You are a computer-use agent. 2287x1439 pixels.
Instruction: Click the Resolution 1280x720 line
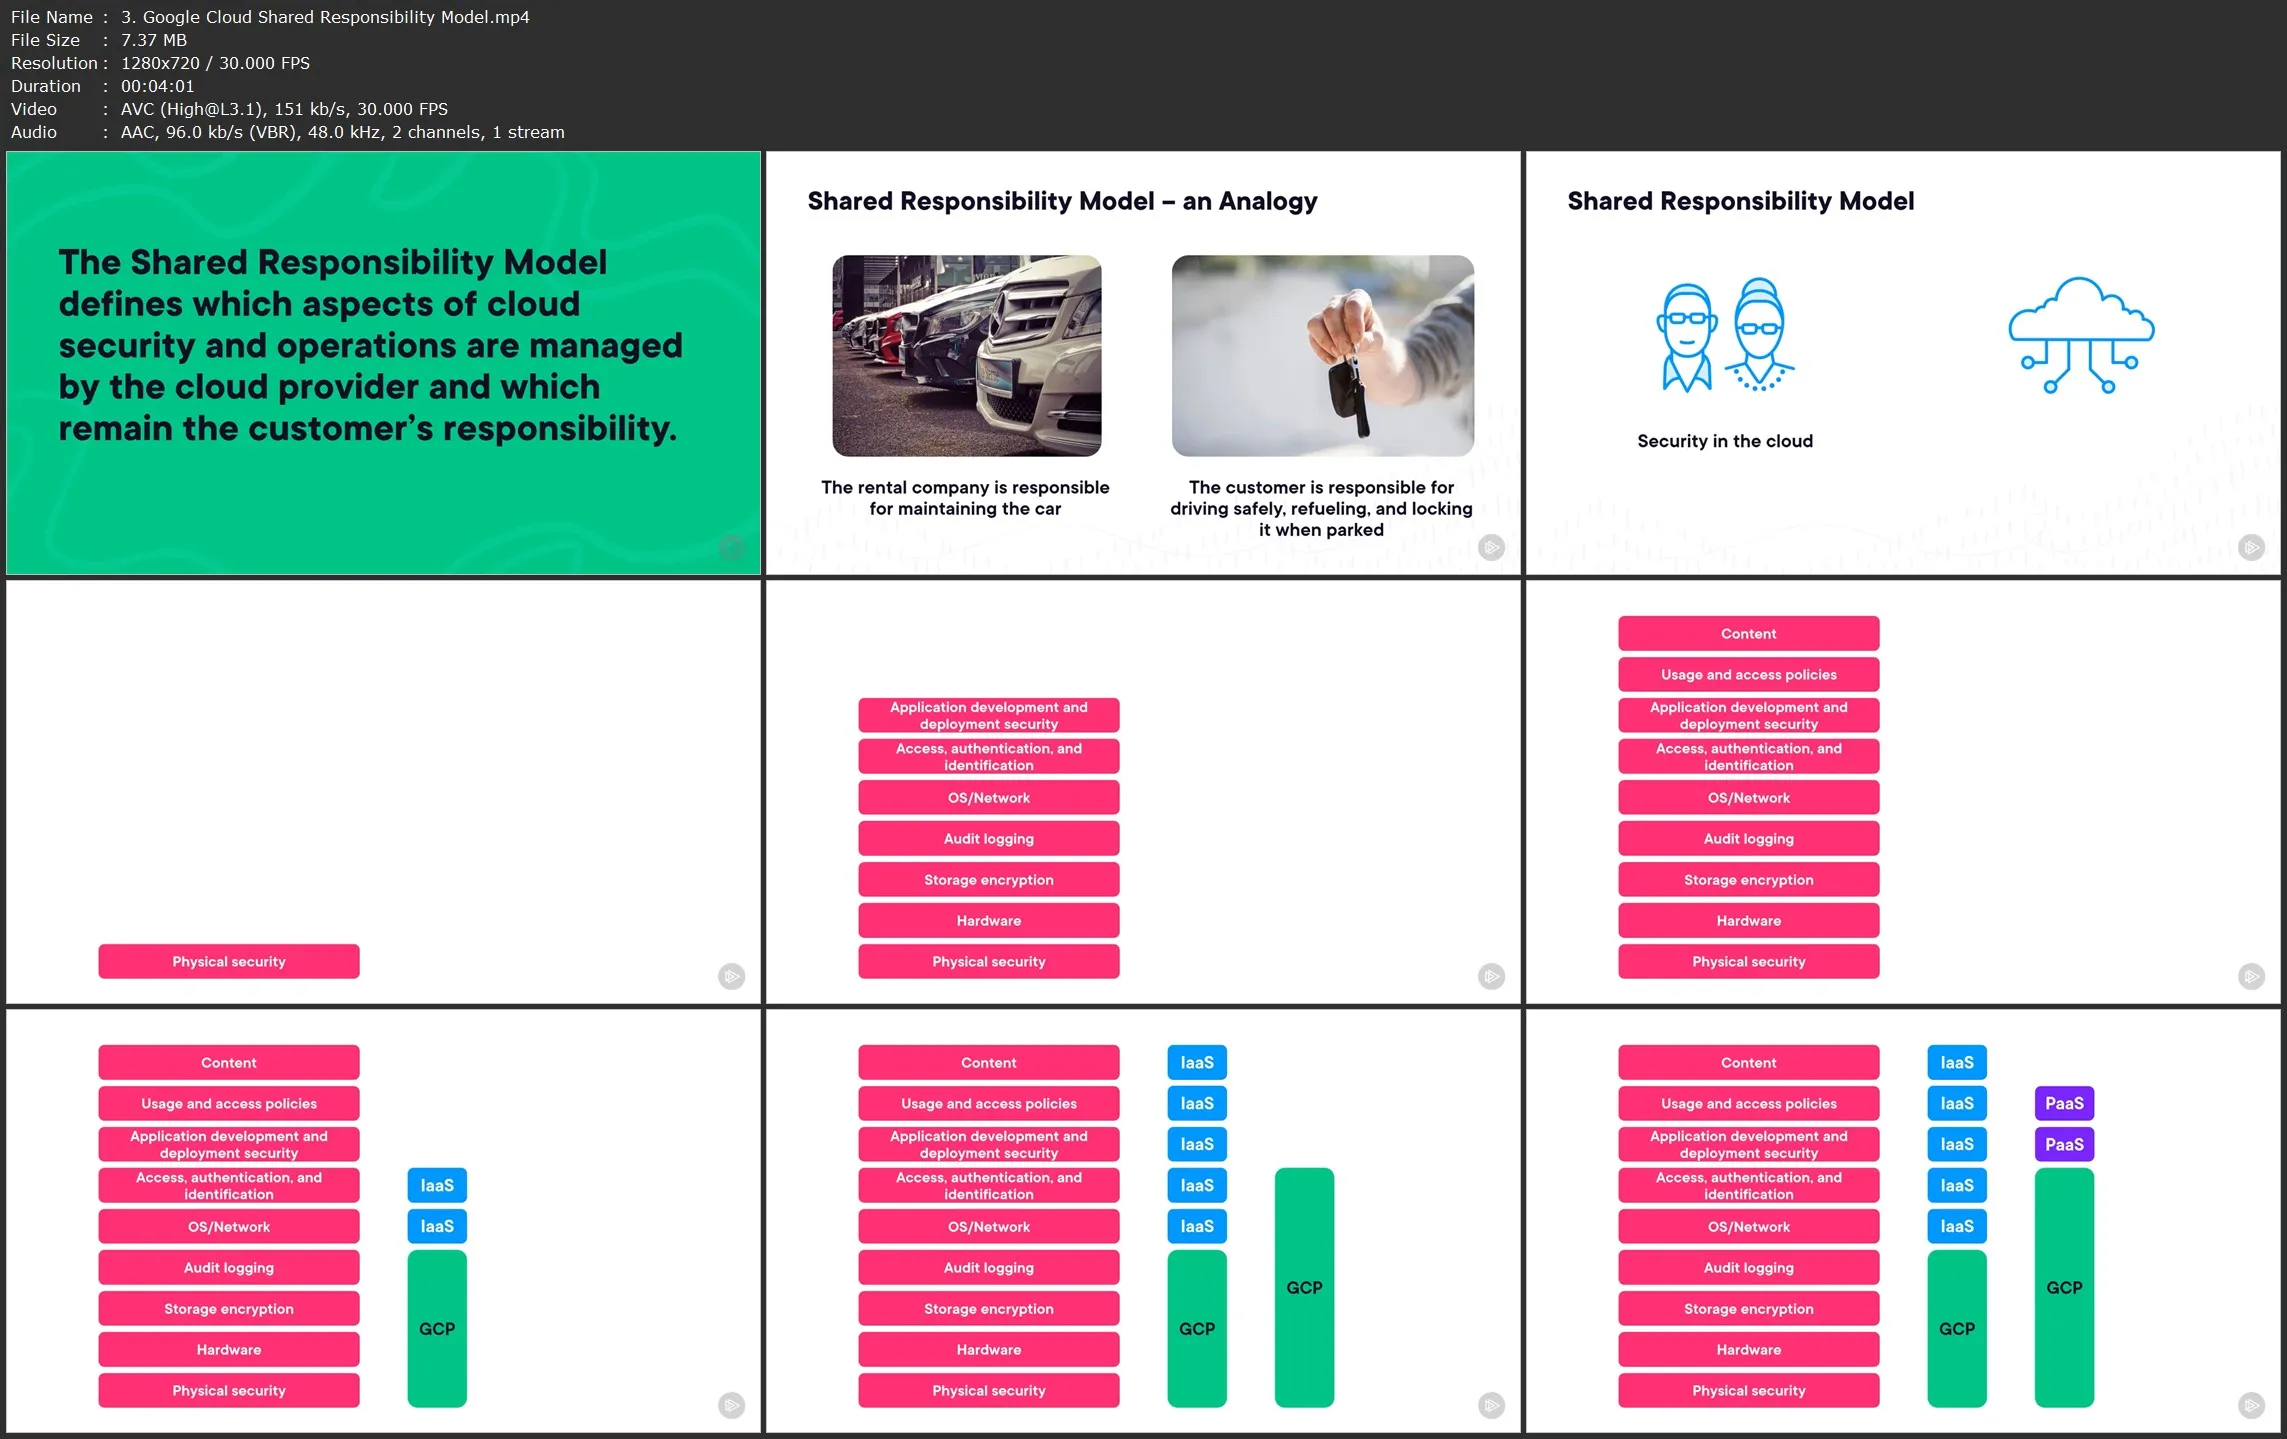pos(160,63)
